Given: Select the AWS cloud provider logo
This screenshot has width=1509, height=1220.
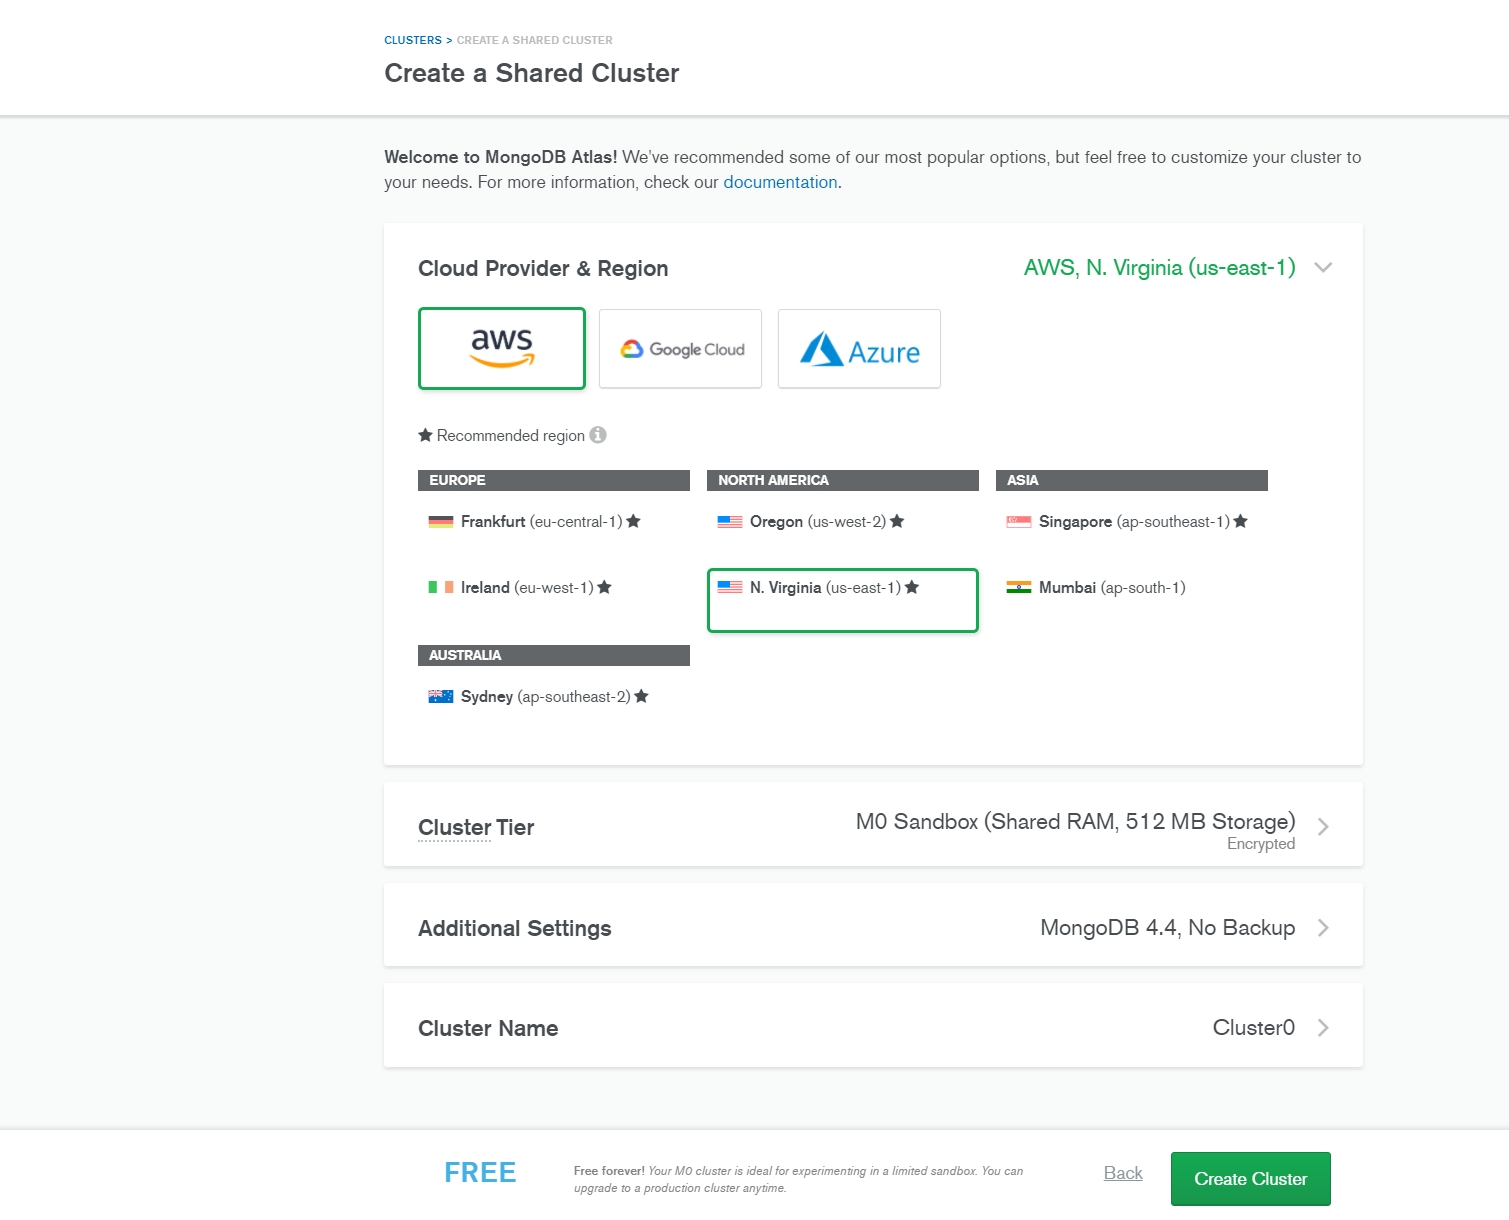Looking at the screenshot, I should pyautogui.click(x=501, y=348).
